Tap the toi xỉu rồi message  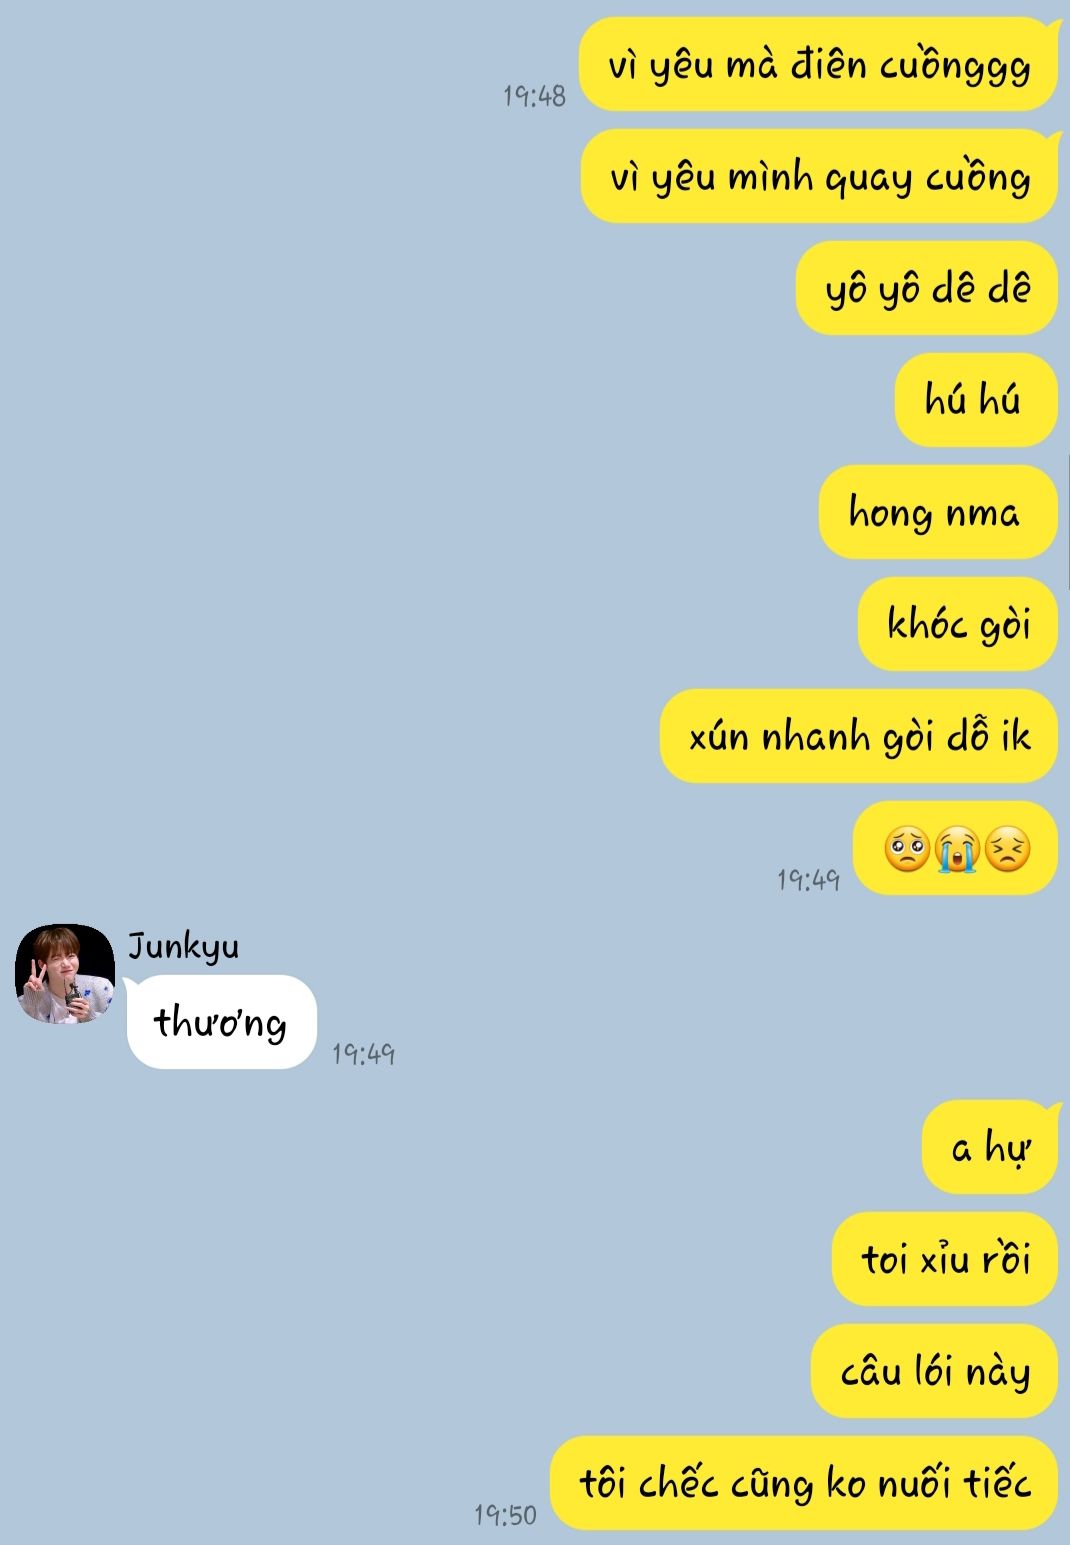click(944, 1260)
